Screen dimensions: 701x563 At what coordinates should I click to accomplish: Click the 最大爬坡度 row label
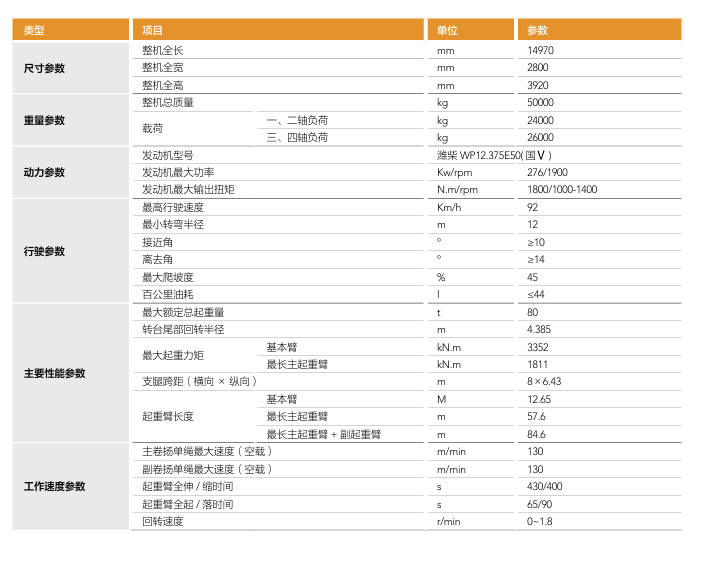point(168,277)
